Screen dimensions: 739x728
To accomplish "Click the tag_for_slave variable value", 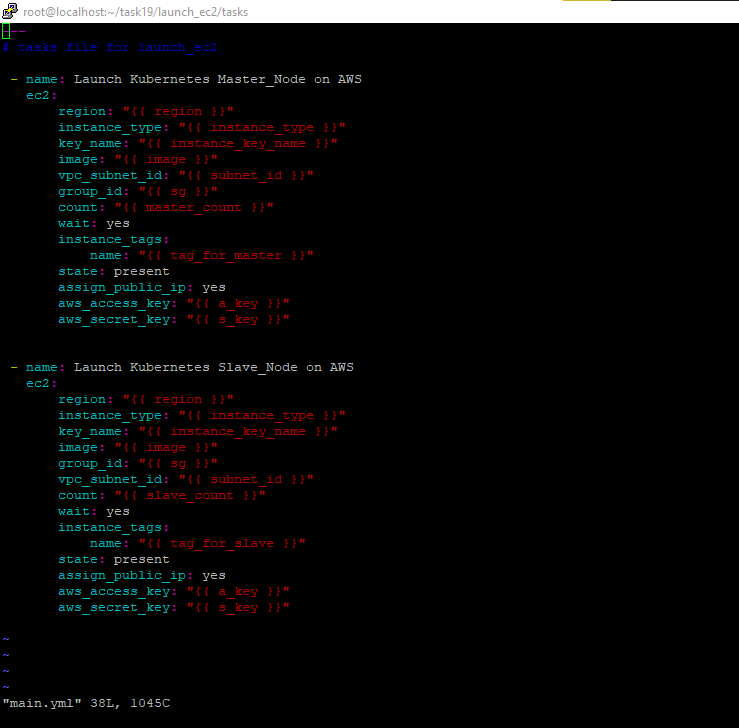I will [x=222, y=543].
